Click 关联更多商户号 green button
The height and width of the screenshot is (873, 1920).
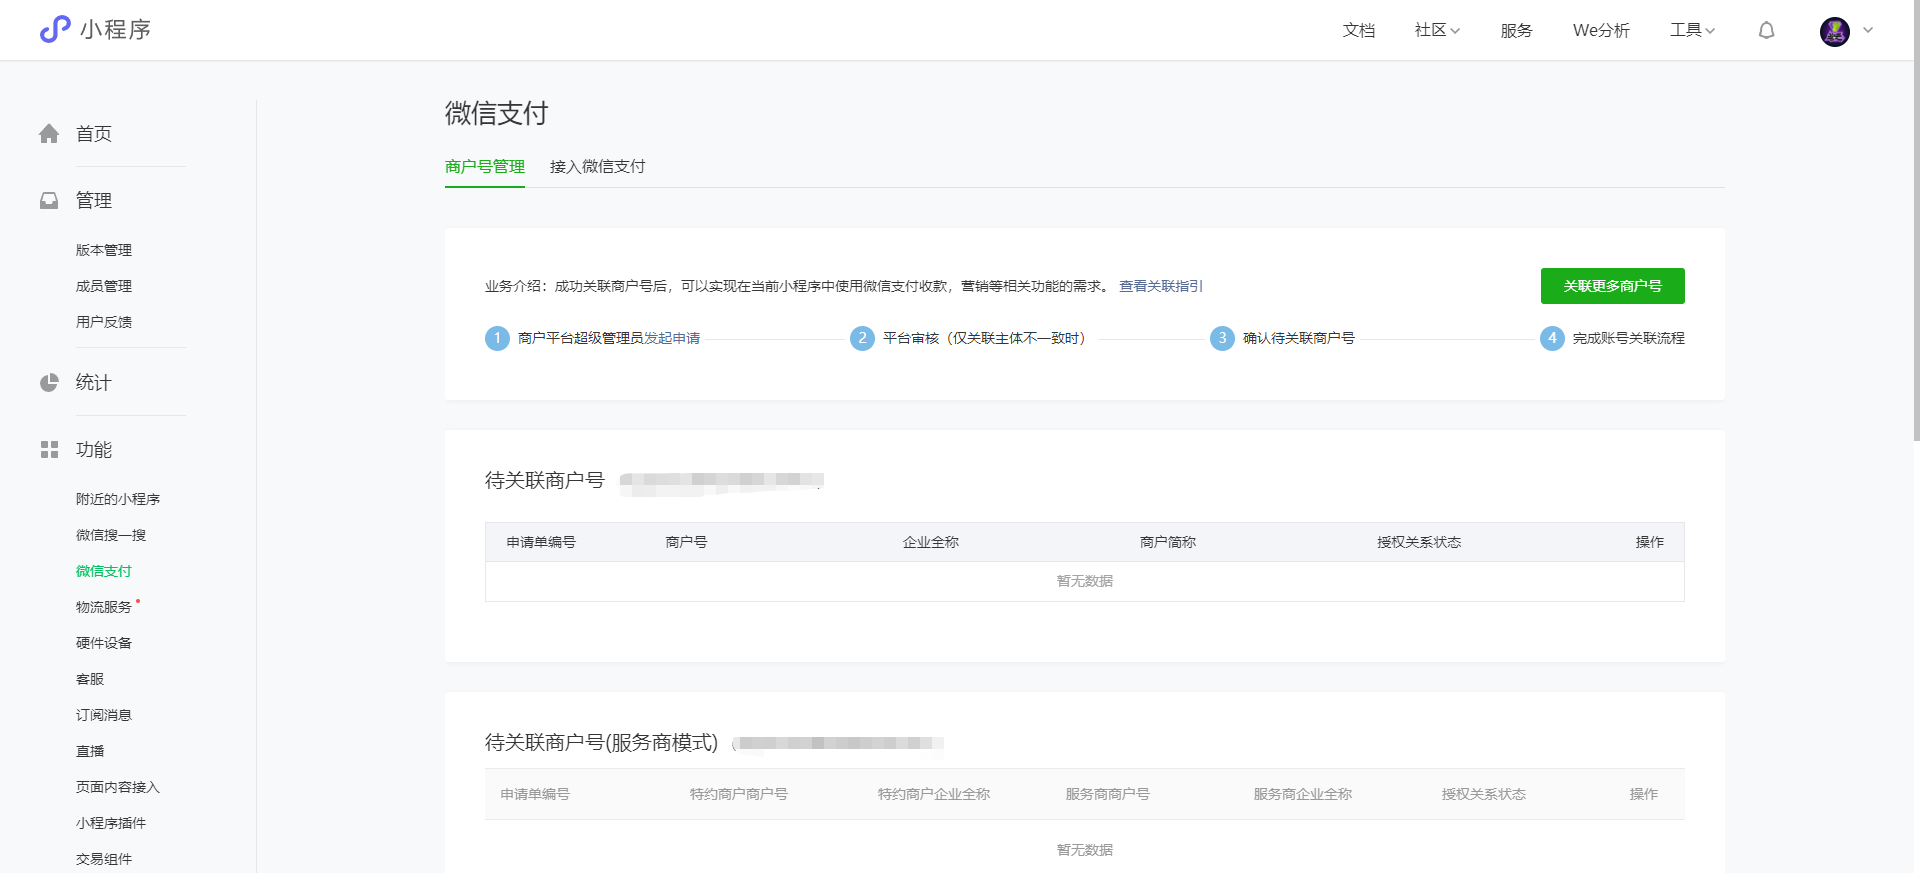[x=1612, y=286]
